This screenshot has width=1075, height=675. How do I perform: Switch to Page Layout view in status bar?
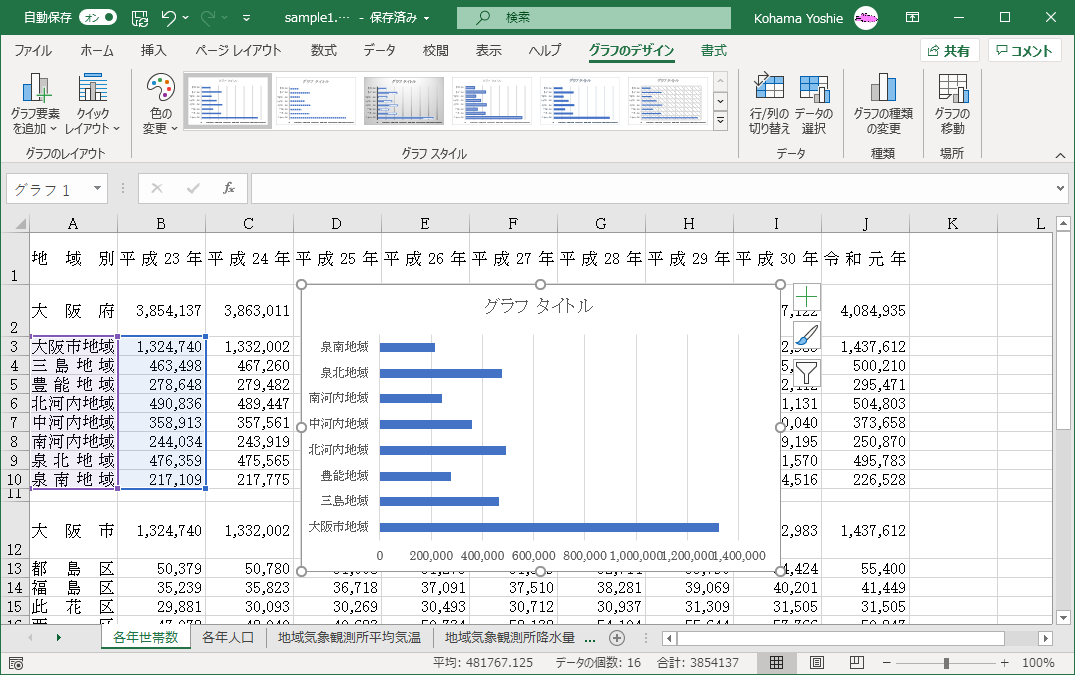[816, 663]
